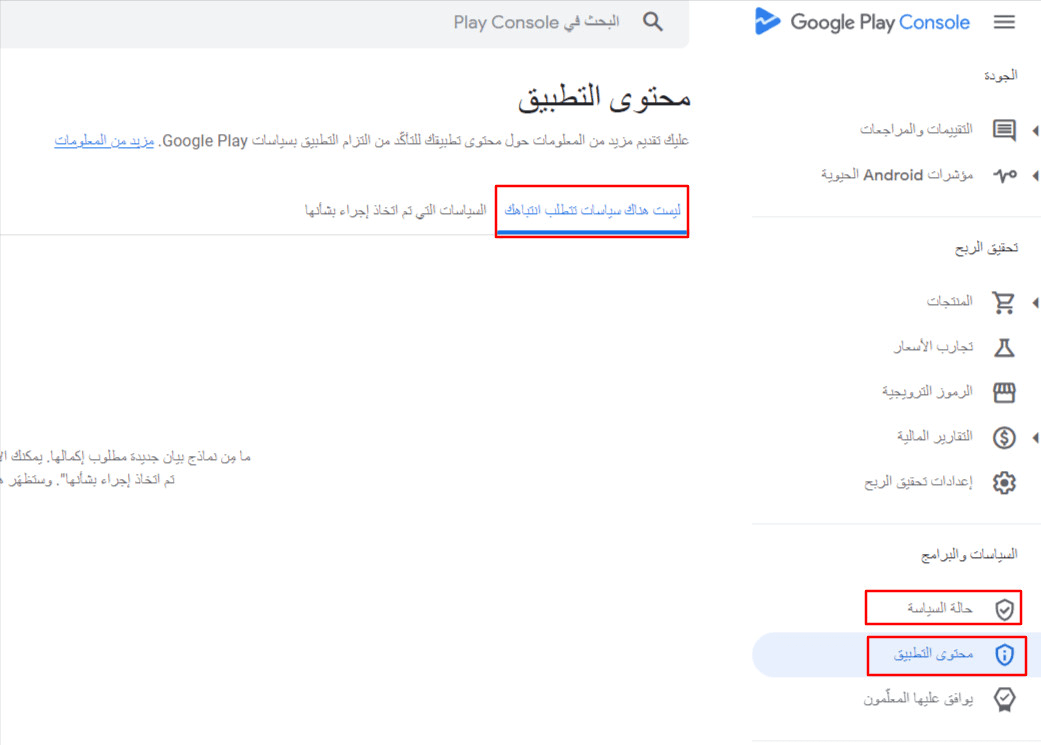
Task: Open the مزيد من المعلومات link
Action: tap(104, 141)
